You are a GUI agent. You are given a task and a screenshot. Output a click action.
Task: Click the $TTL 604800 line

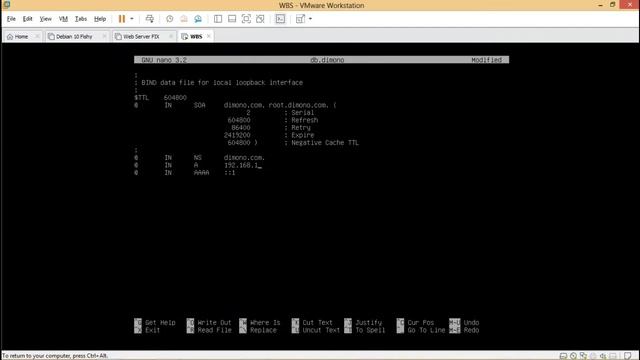[x=160, y=98]
